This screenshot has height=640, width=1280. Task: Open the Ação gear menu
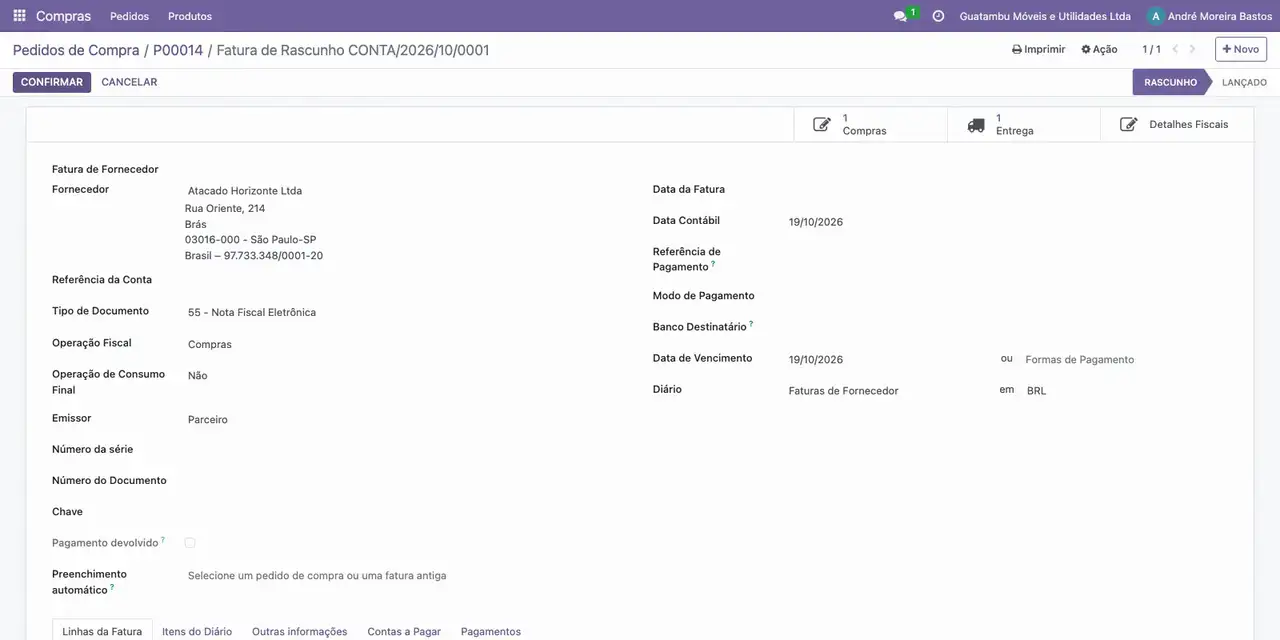coord(1099,49)
